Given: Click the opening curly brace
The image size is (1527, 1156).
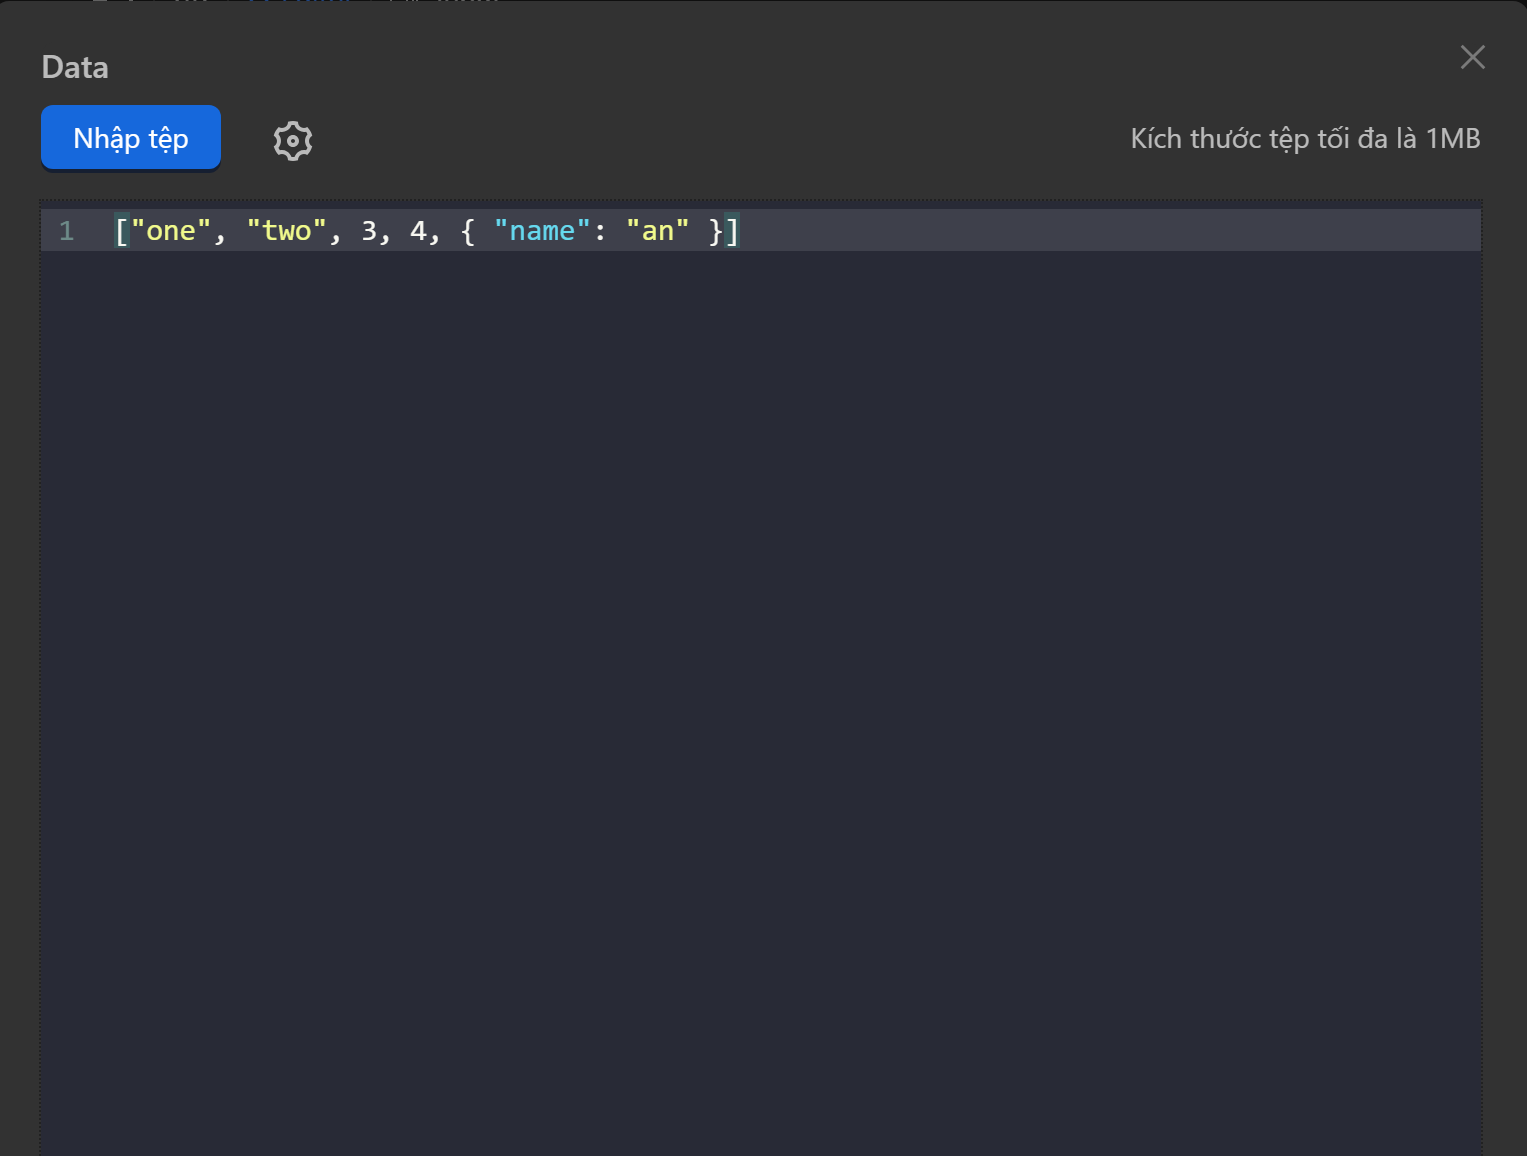Looking at the screenshot, I should [468, 231].
